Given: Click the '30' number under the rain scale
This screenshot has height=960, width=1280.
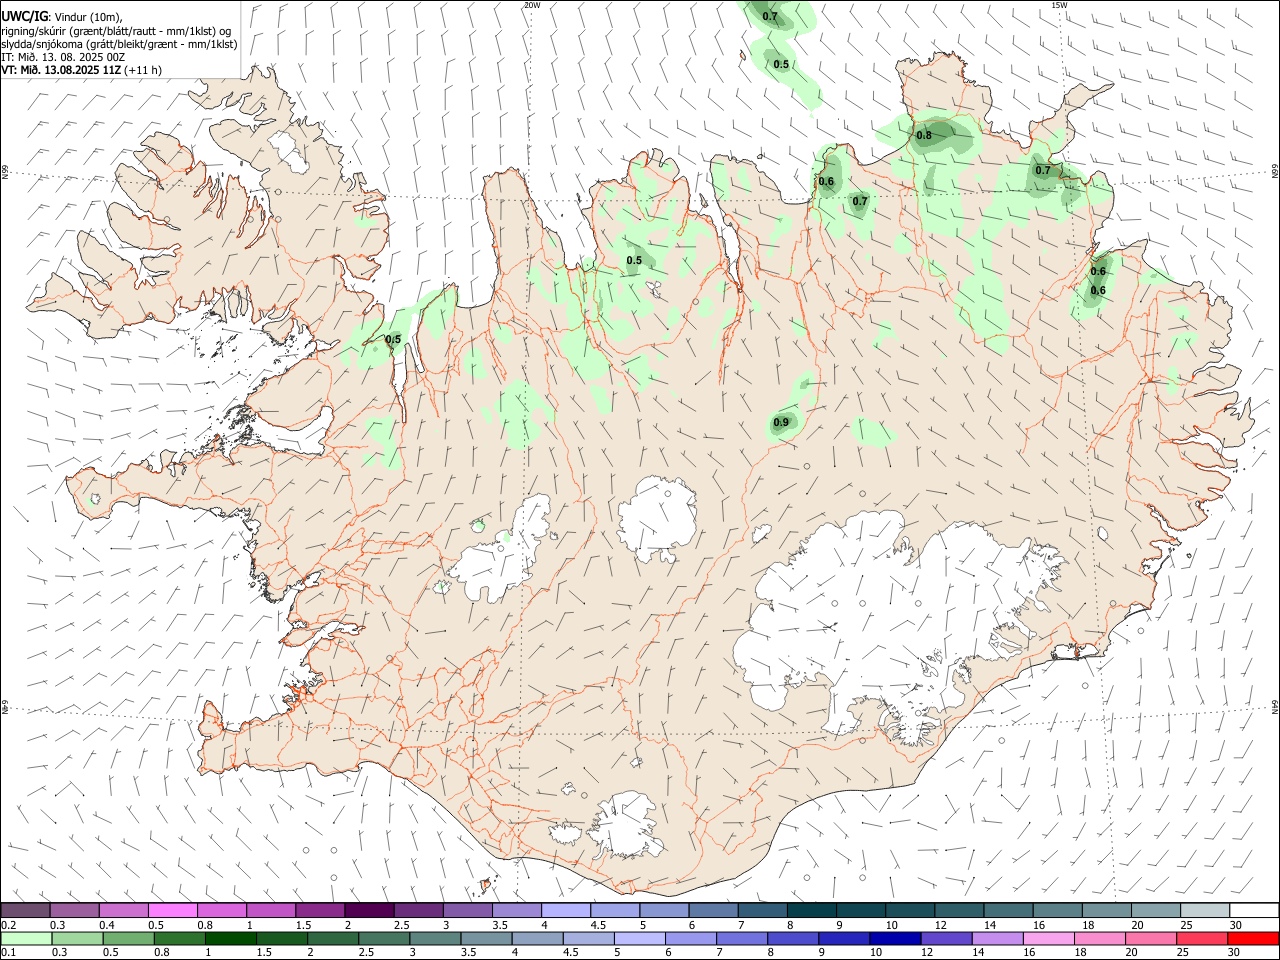Looking at the screenshot, I should [x=1233, y=953].
